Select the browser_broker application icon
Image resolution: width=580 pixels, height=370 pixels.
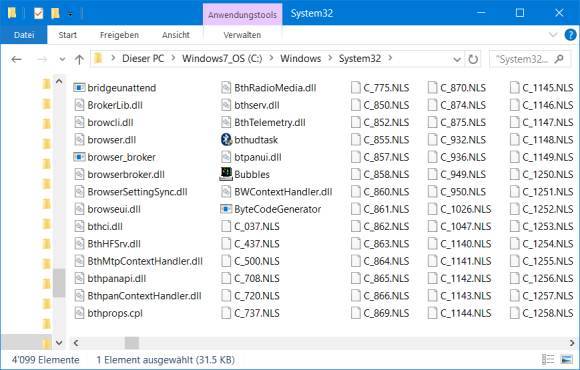point(79,157)
